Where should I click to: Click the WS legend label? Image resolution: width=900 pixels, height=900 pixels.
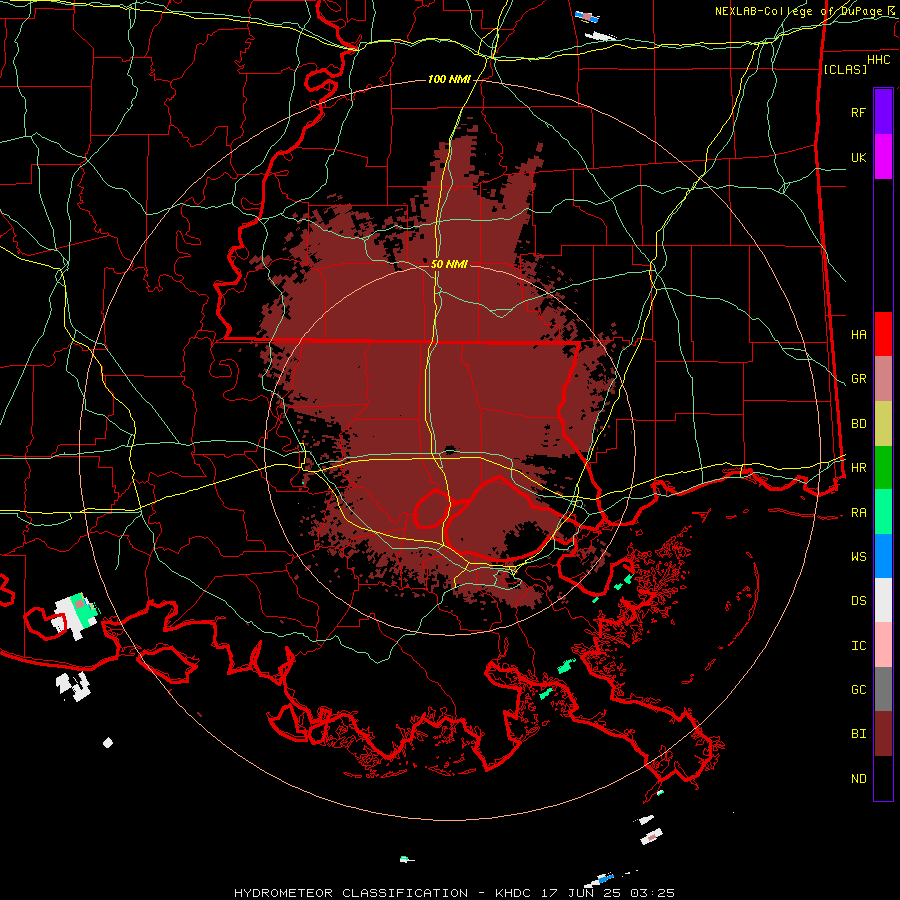point(858,557)
